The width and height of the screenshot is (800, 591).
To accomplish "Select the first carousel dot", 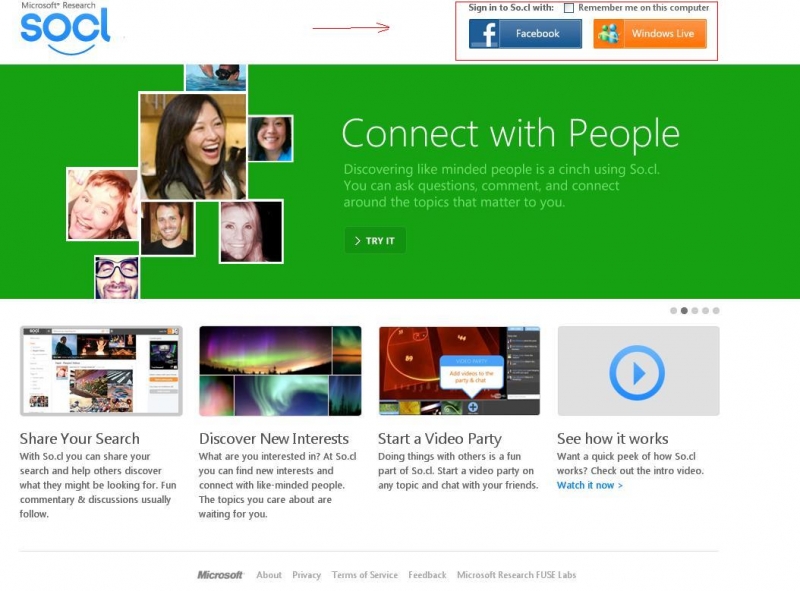I will coord(673,310).
